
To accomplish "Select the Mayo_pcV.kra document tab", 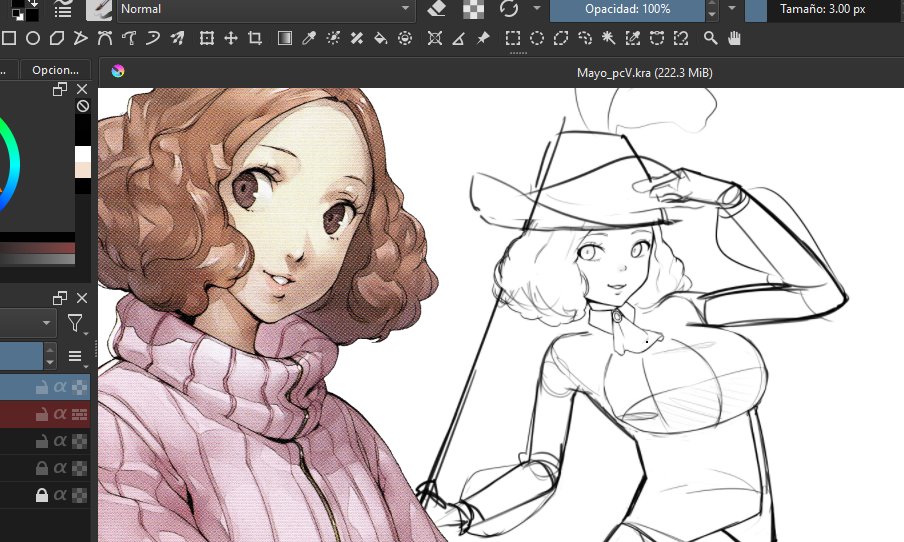I will point(645,73).
